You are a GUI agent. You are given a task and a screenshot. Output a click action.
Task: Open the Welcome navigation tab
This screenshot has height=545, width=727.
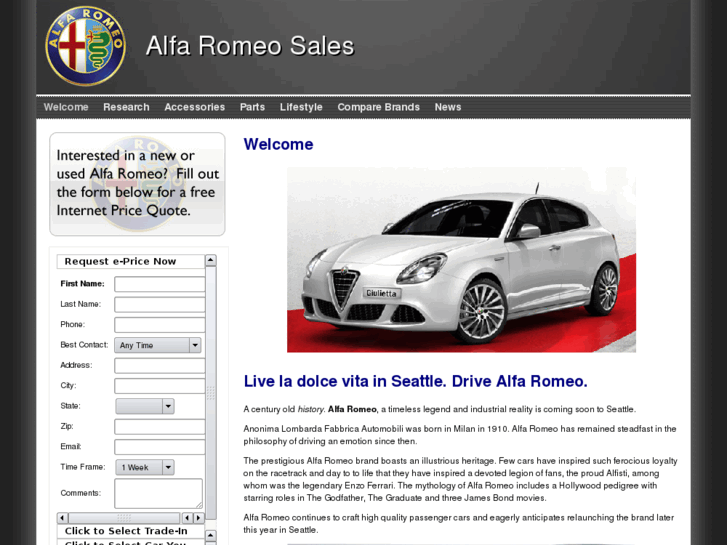click(x=66, y=107)
